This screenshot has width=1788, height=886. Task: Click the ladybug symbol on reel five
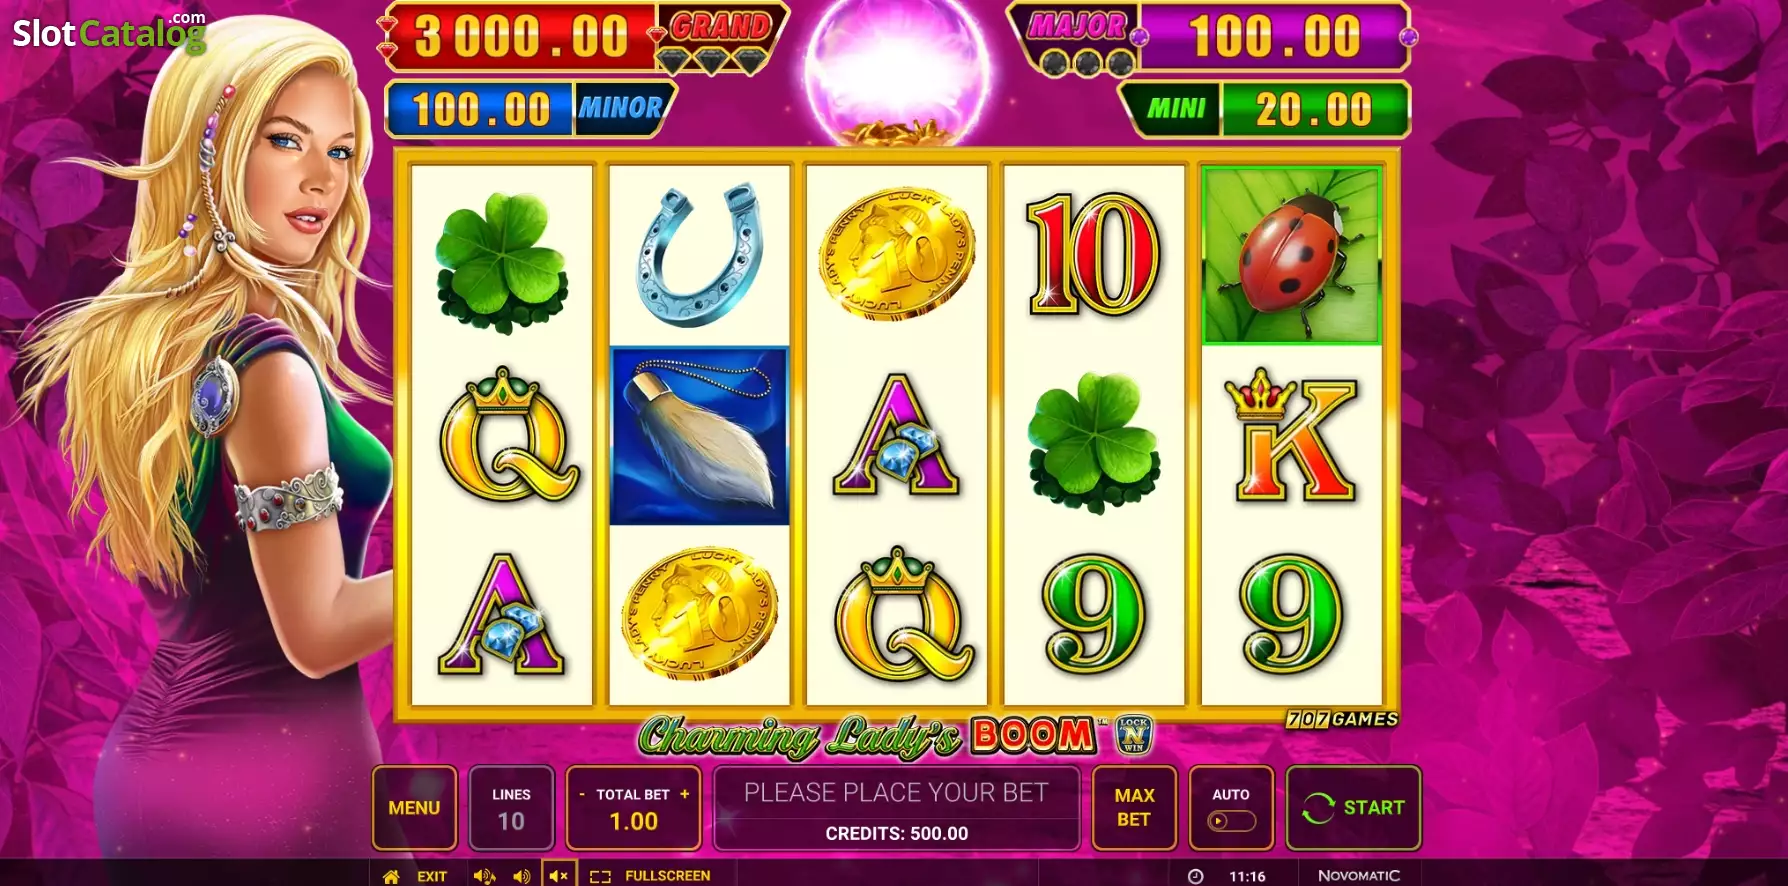1291,256
